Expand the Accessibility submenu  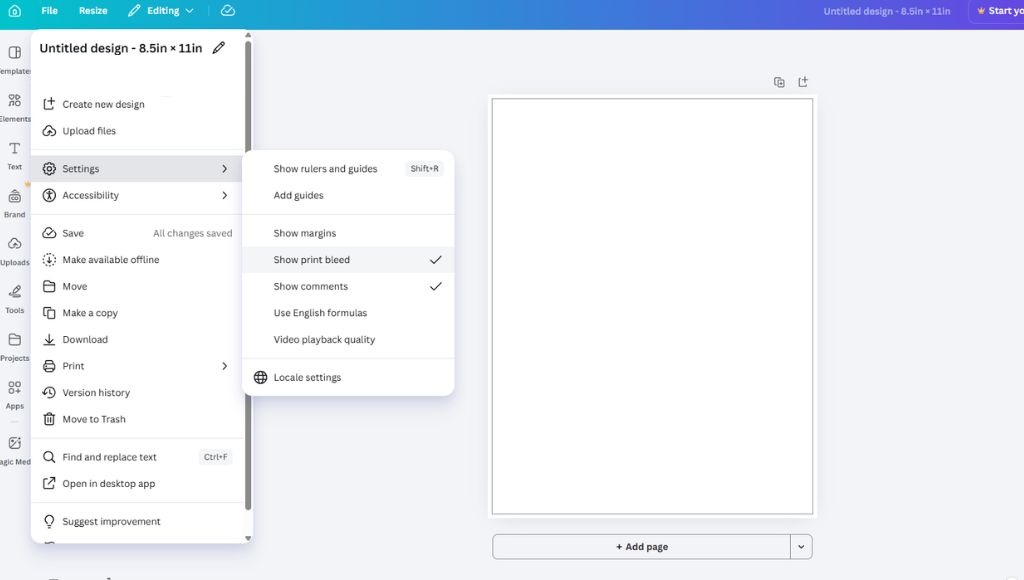click(137, 195)
